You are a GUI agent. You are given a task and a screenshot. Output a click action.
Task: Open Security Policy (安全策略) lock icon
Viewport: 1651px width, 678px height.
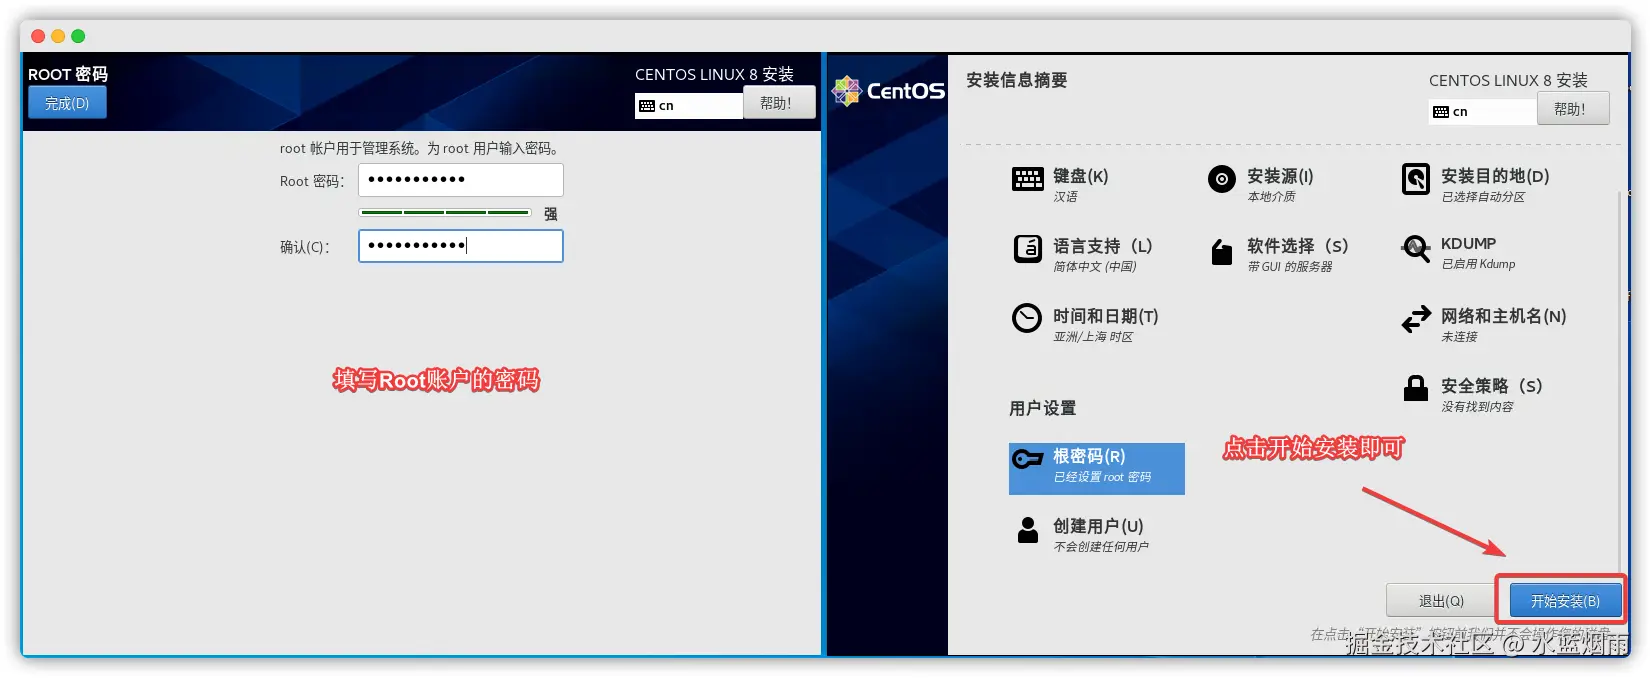point(1415,388)
